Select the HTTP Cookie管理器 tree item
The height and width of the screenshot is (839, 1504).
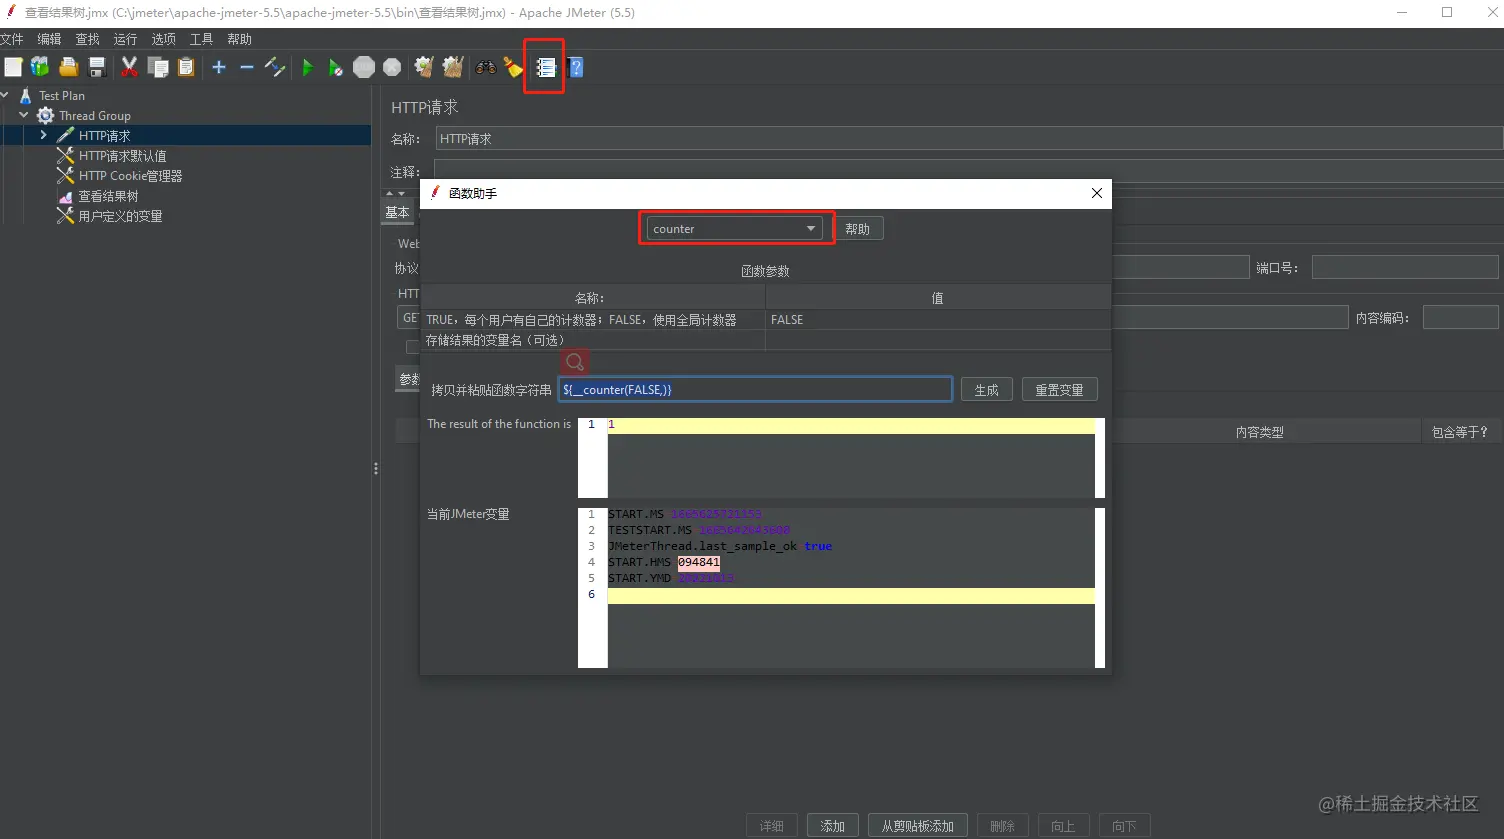click(130, 176)
